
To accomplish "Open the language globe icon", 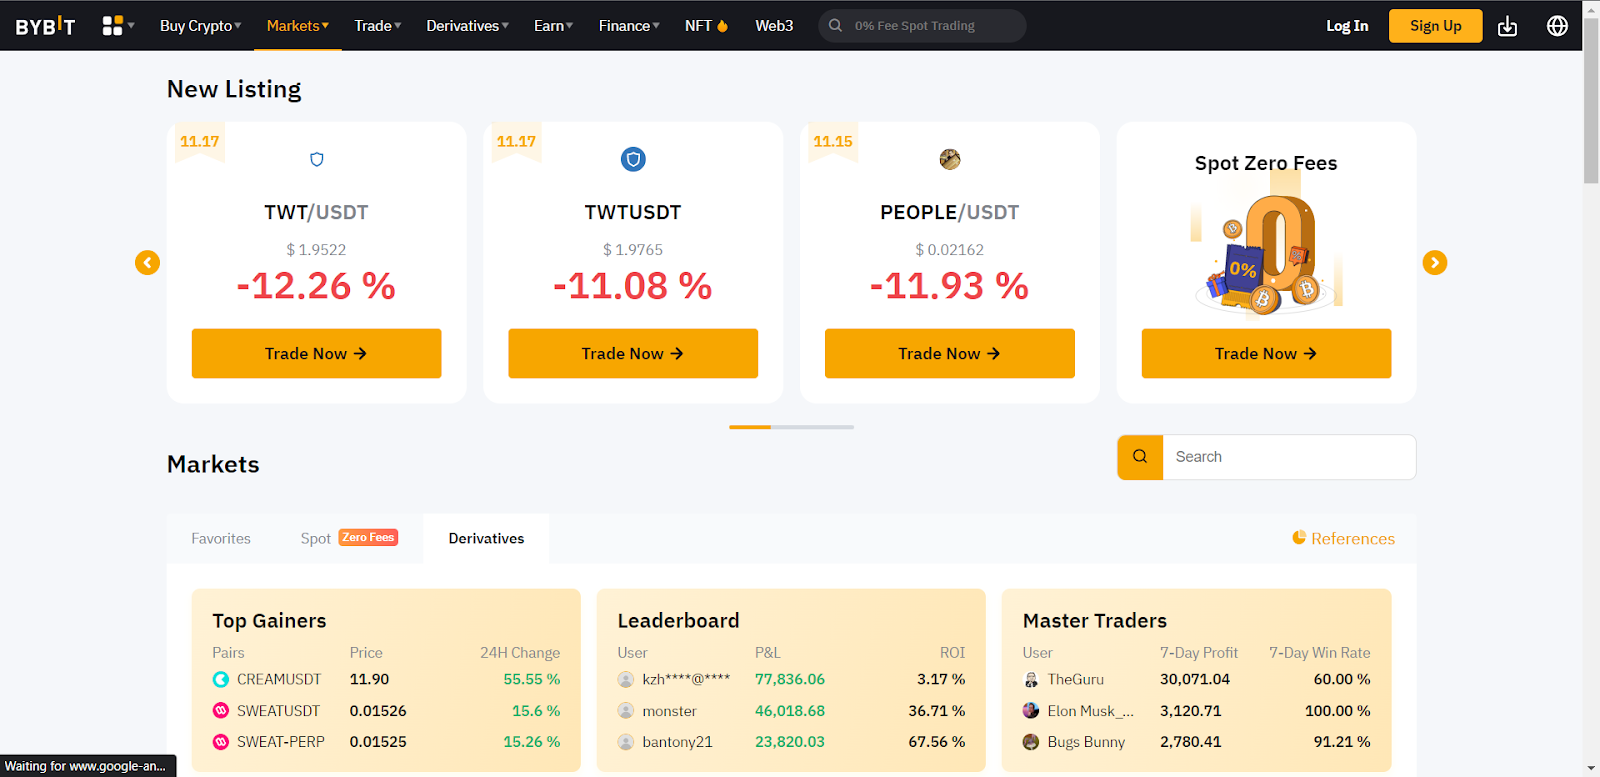I will click(x=1557, y=26).
